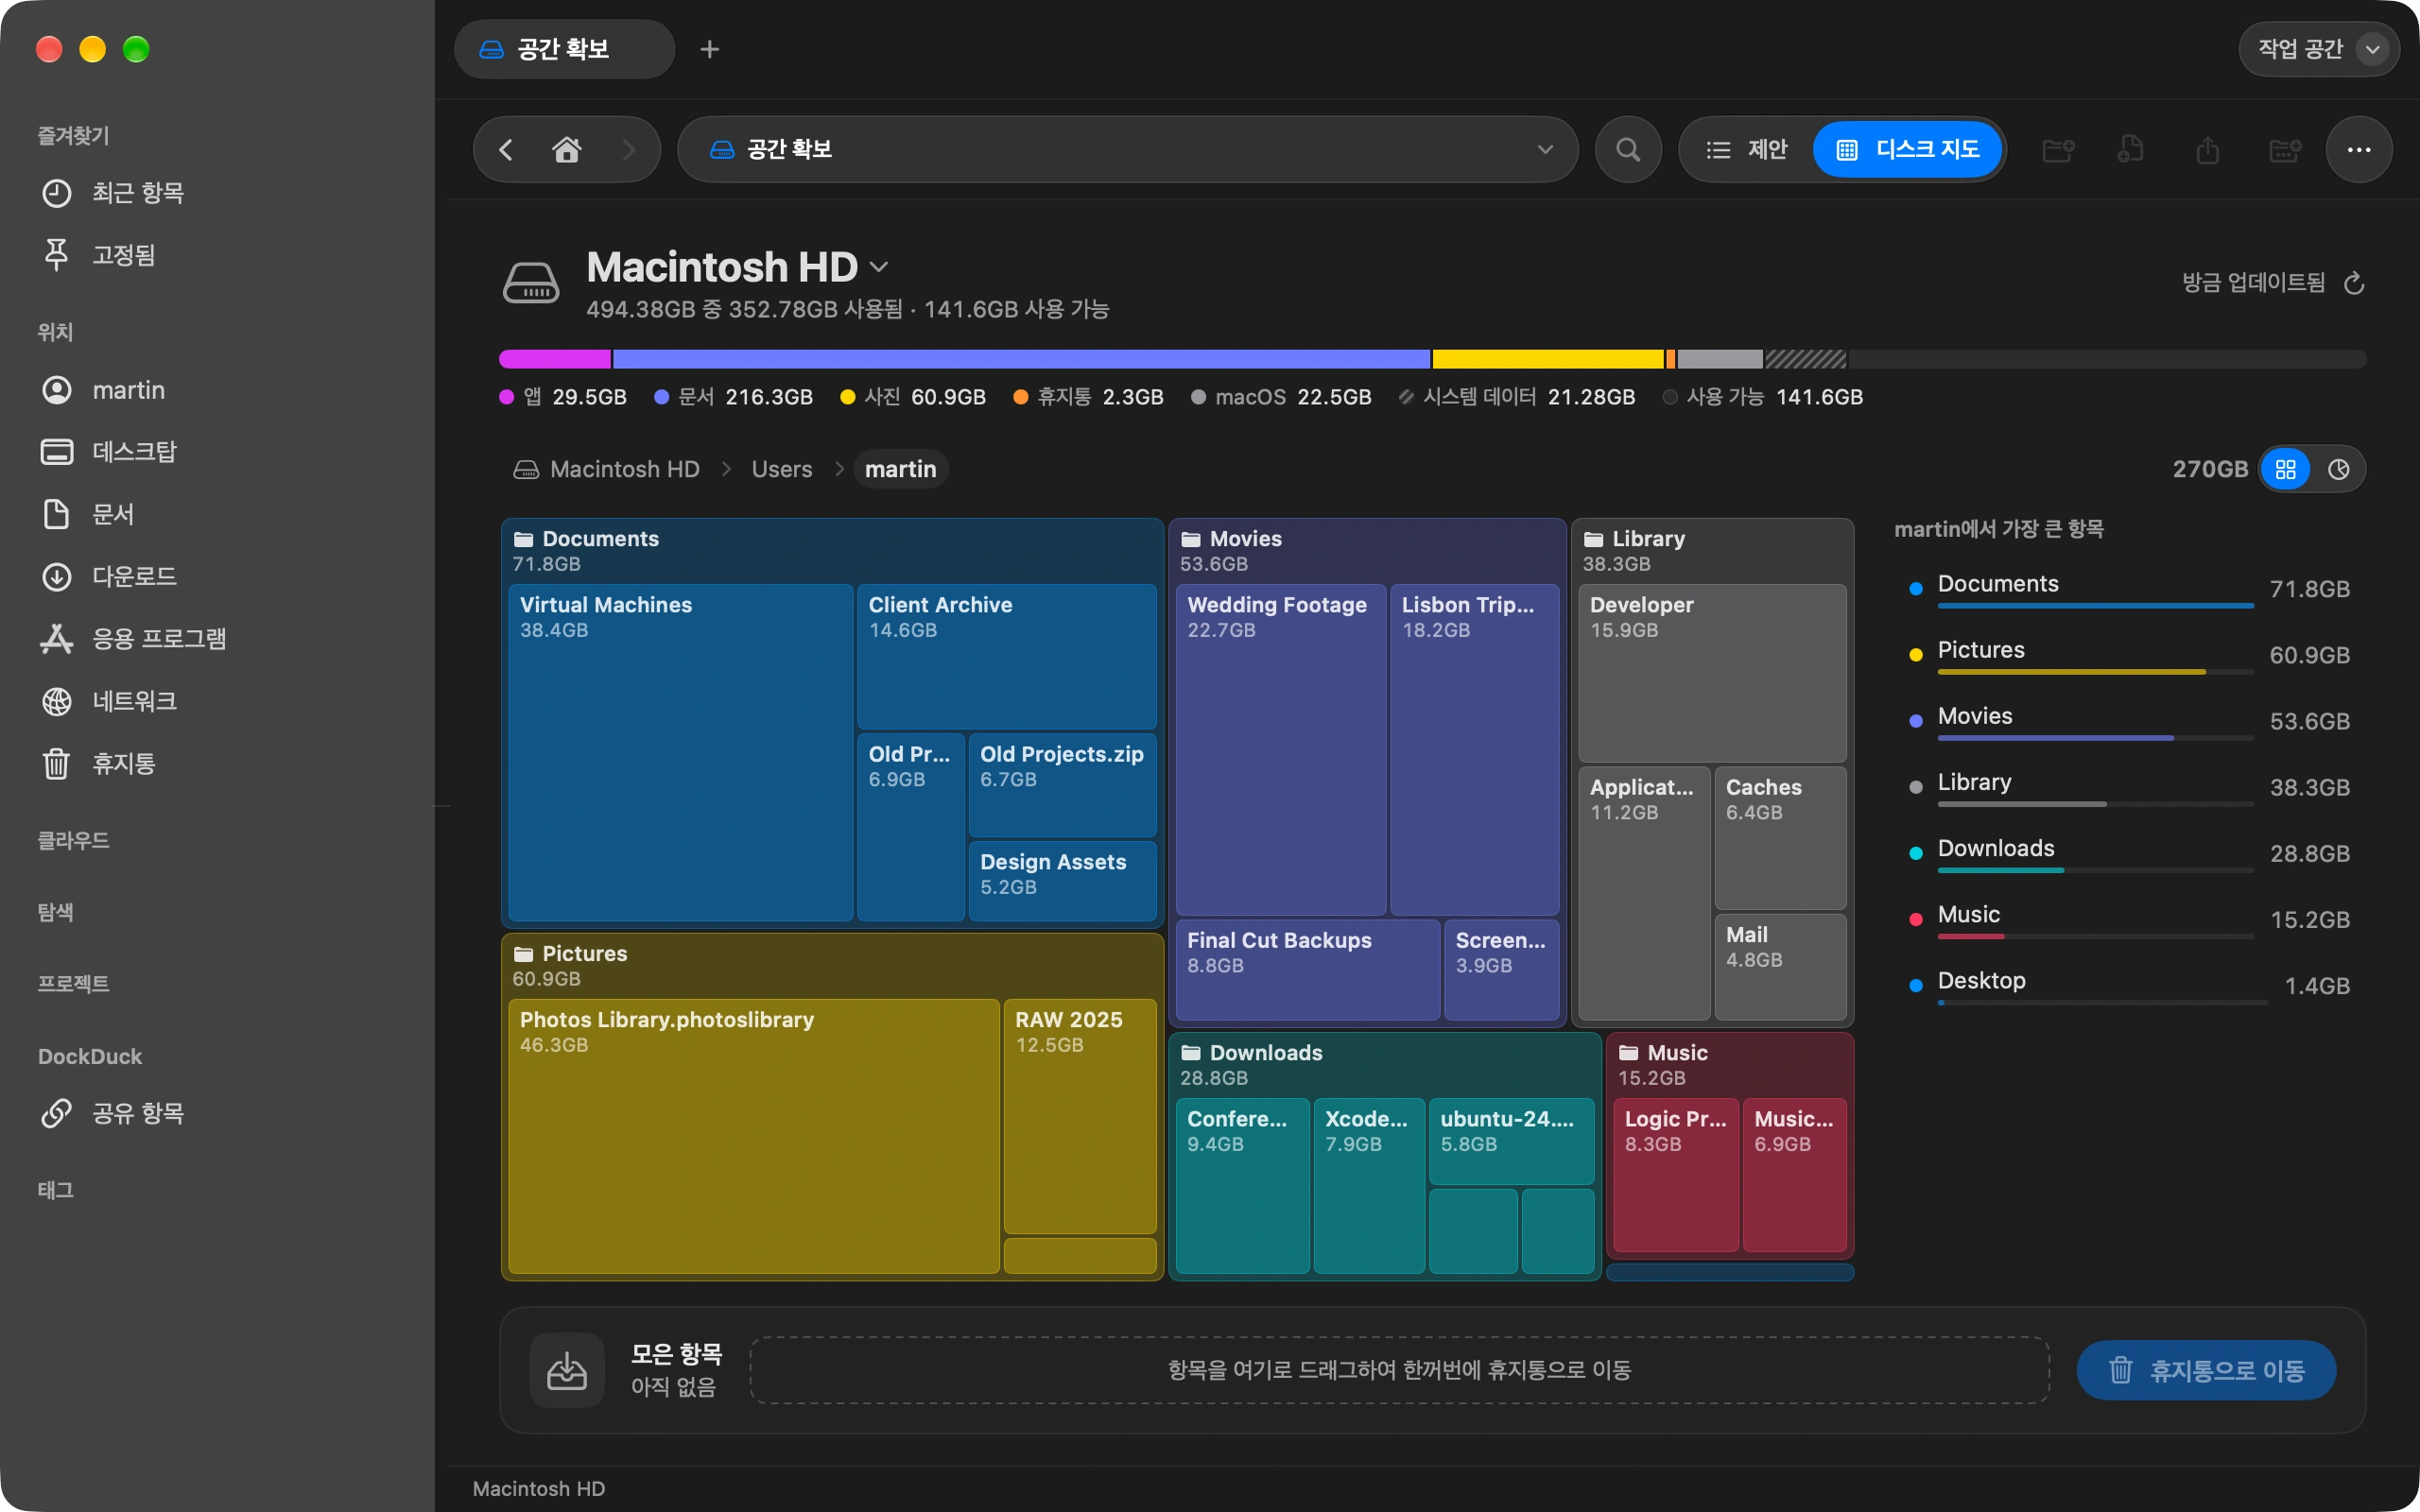Open search with the magnifier icon
2420x1512 pixels.
coord(1628,149)
